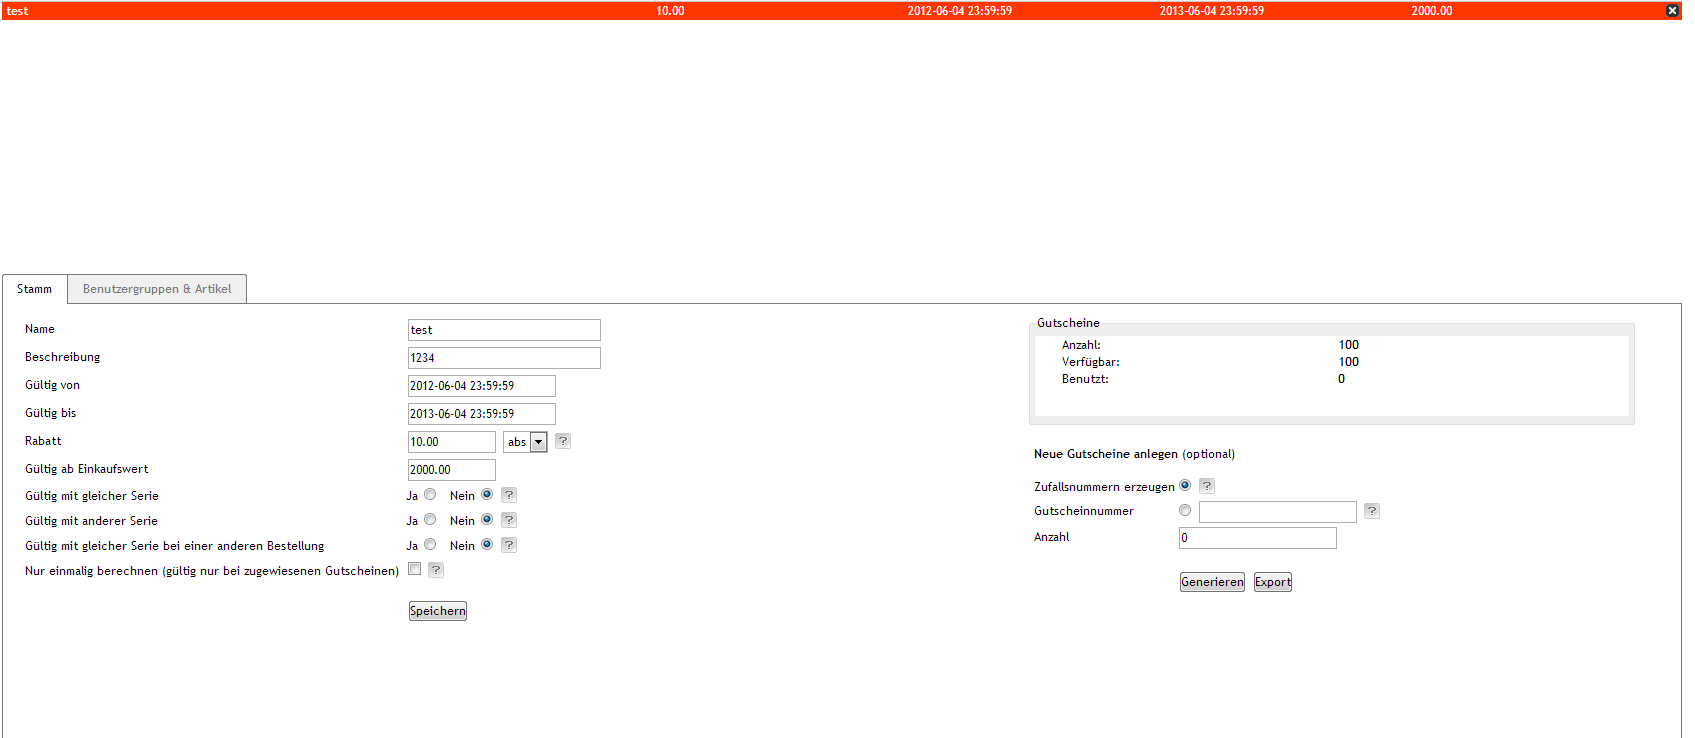Switch to Benutzergruppen & Artikel tab
Image resolution: width=1695 pixels, height=738 pixels.
(157, 289)
